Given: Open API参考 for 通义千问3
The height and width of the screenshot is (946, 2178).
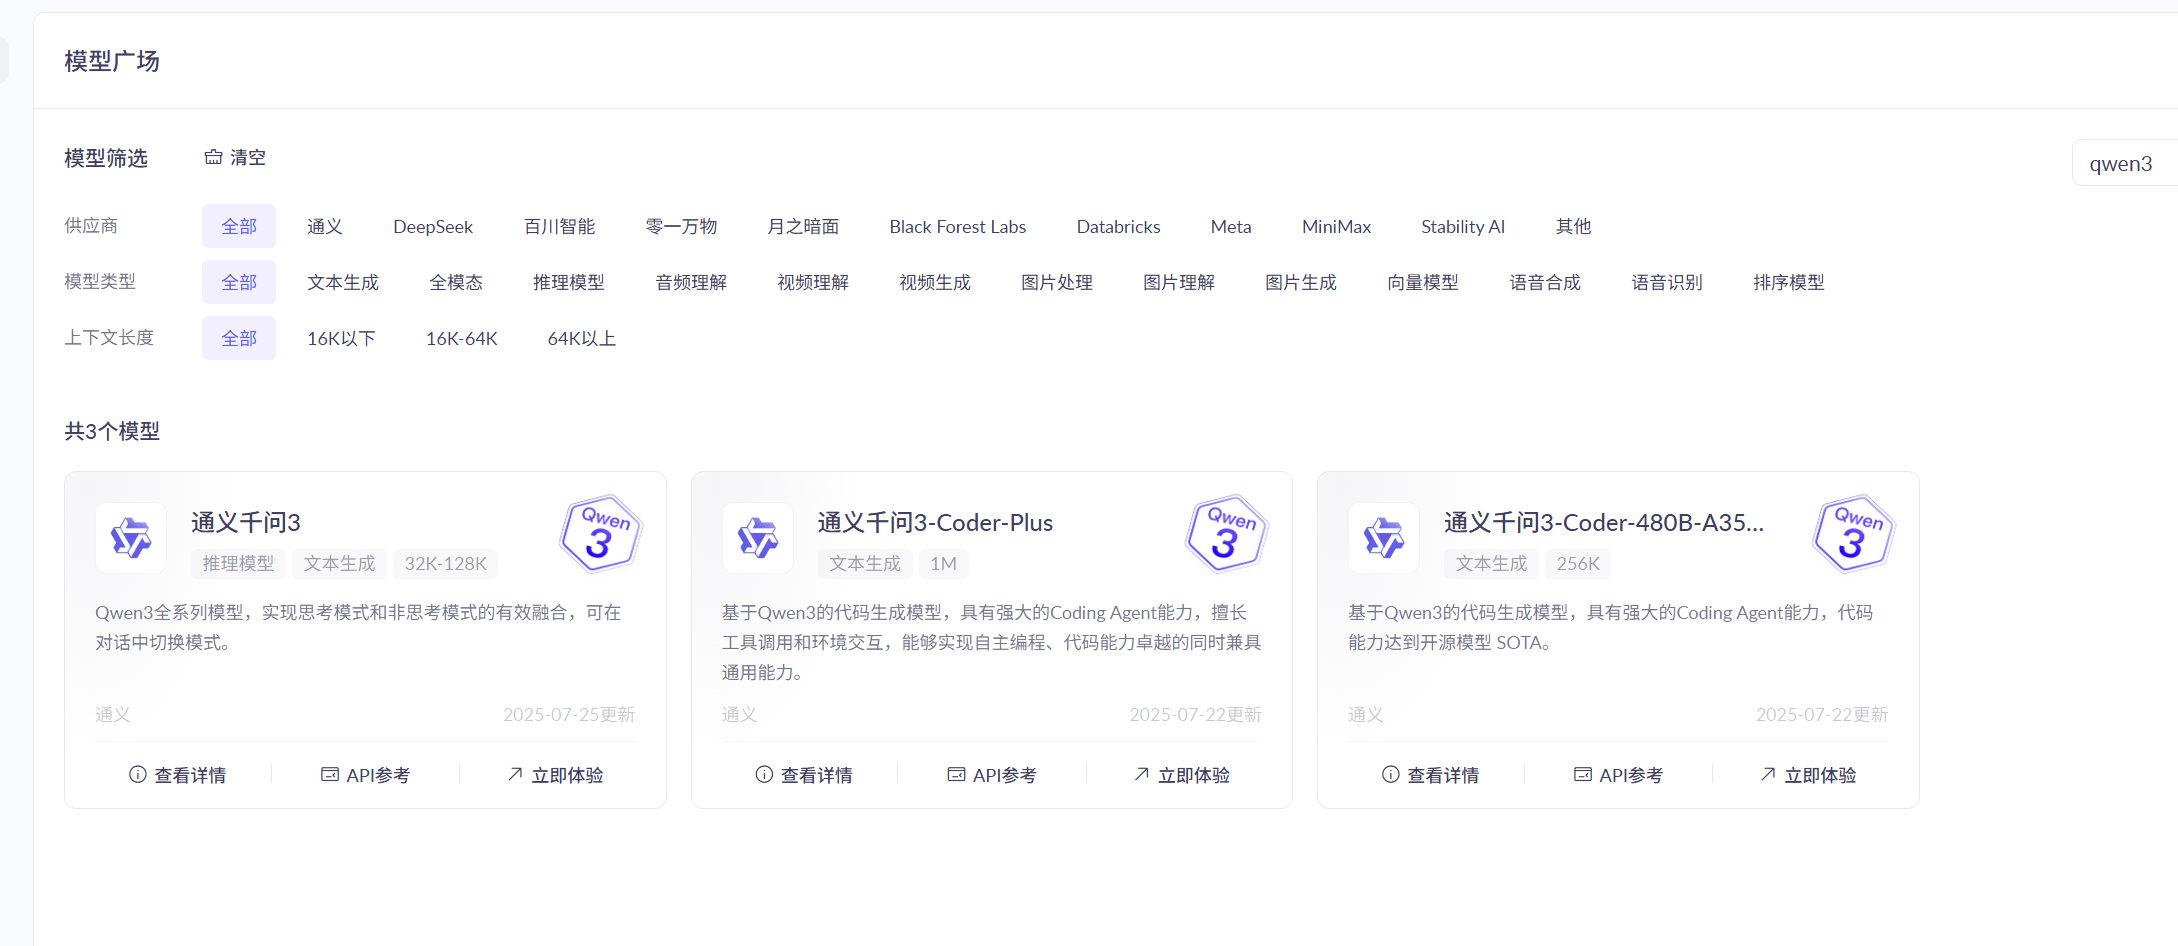Looking at the screenshot, I should tap(365, 775).
